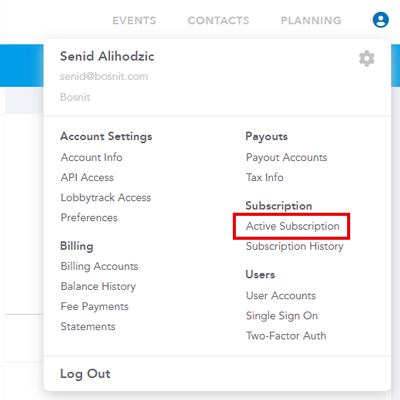Open User Accounts
This screenshot has width=400, height=400.
click(x=281, y=296)
